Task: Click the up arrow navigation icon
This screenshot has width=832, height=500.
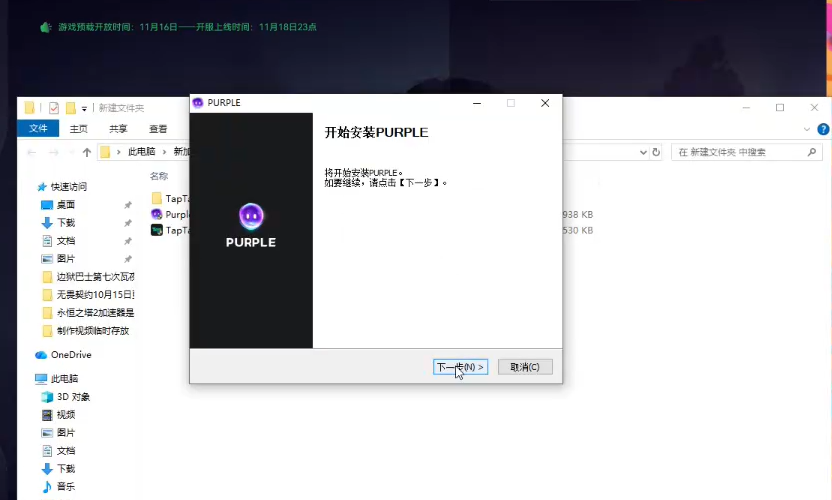Action: pyautogui.click(x=87, y=152)
